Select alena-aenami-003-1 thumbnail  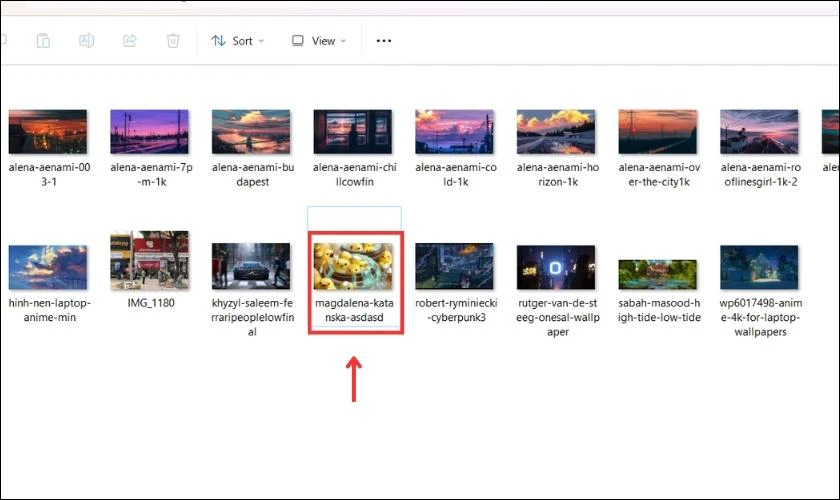pos(48,132)
